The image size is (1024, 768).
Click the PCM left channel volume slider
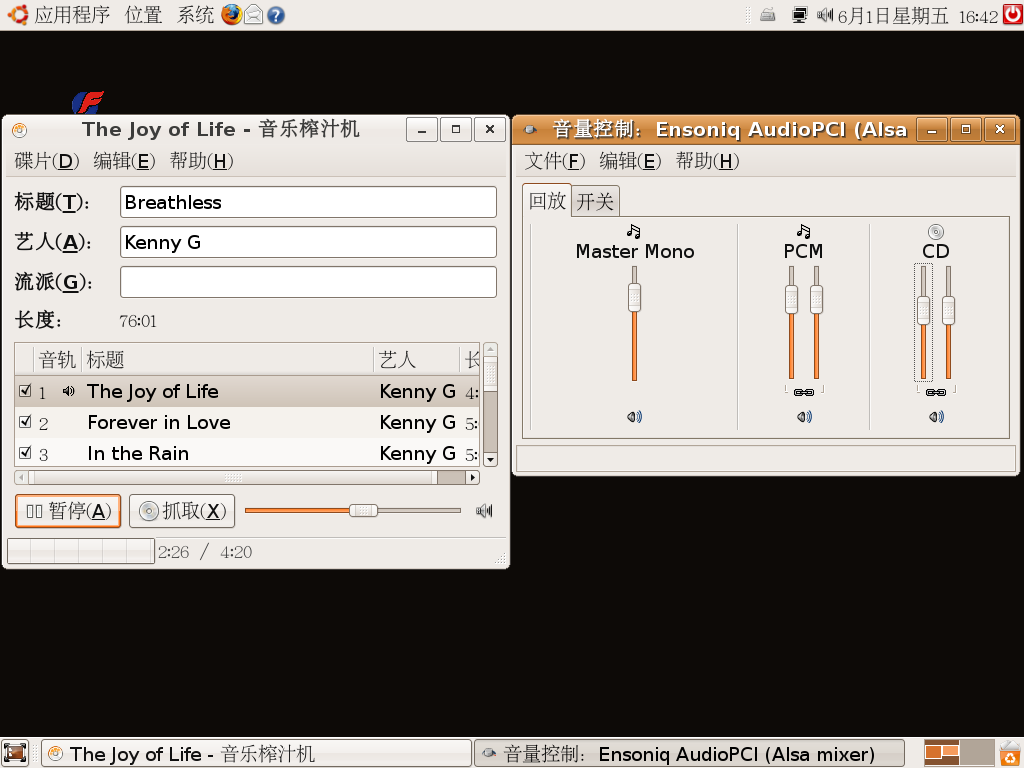[791, 323]
